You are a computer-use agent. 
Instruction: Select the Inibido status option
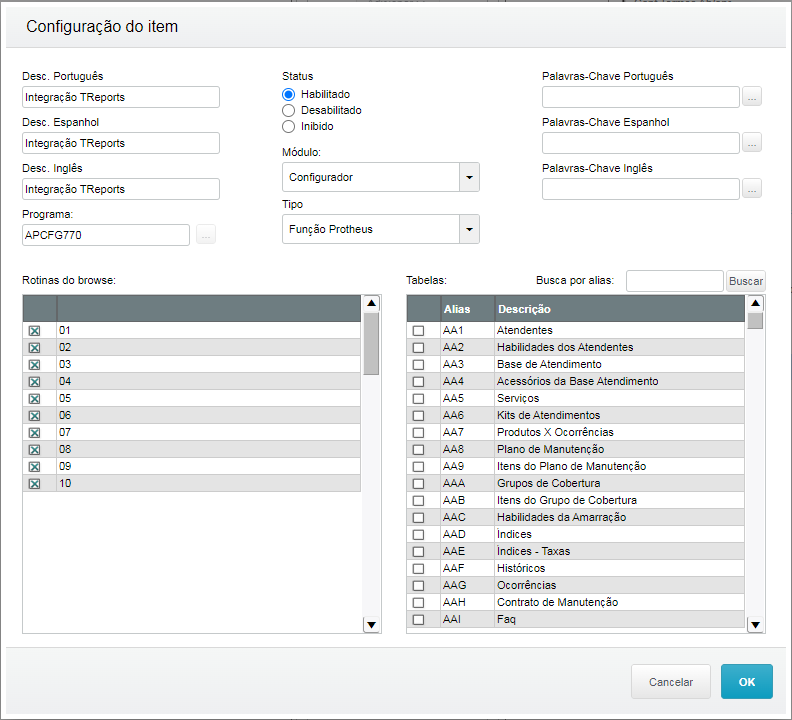[289, 127]
